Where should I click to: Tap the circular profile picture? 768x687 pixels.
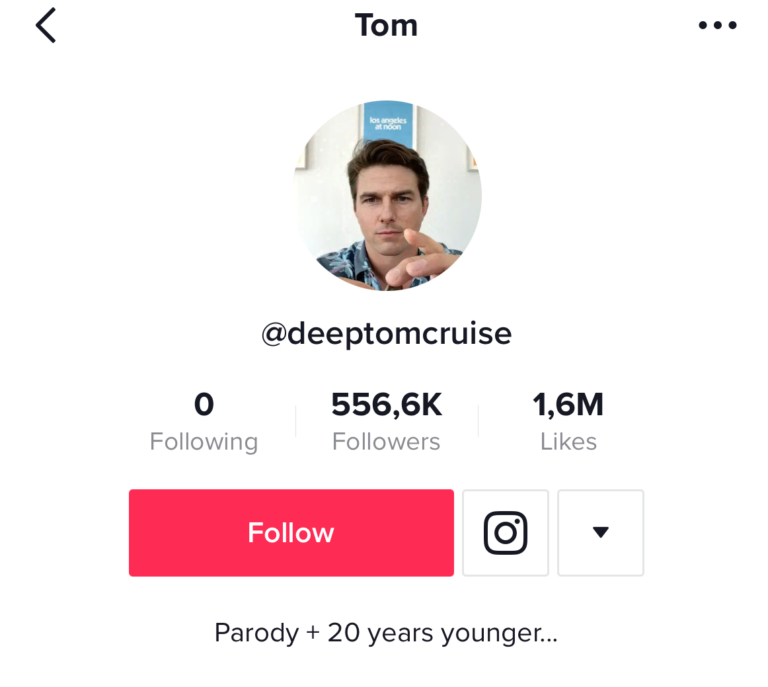coord(387,196)
